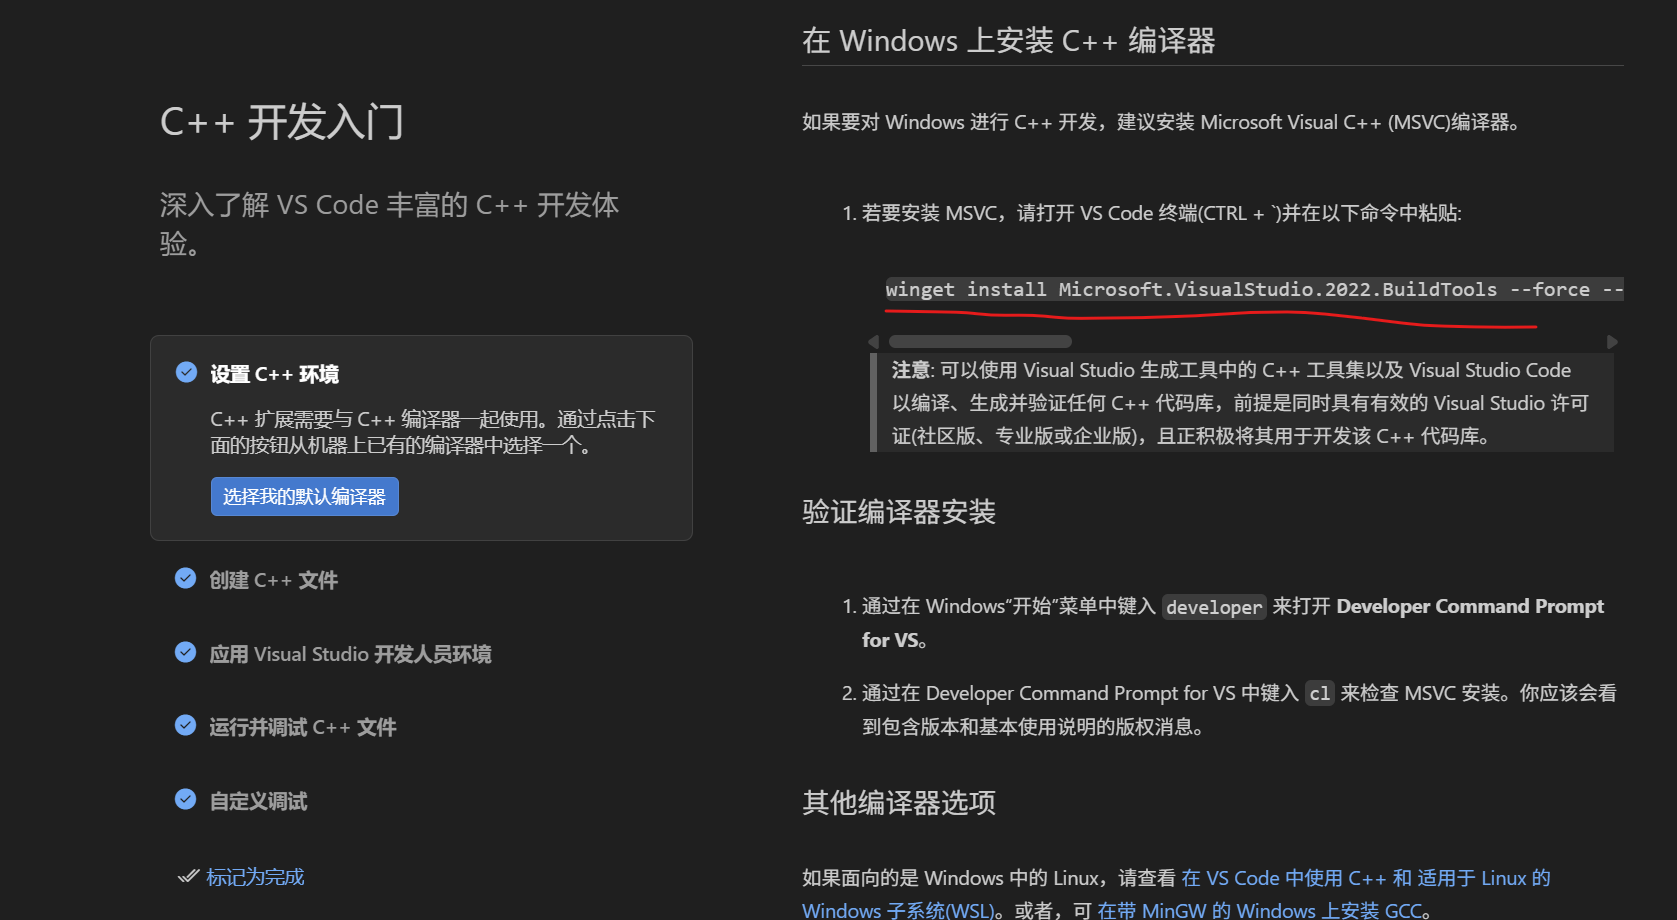Select the 设置 C++ 环境 step title
This screenshot has width=1677, height=920.
pyautogui.click(x=274, y=374)
